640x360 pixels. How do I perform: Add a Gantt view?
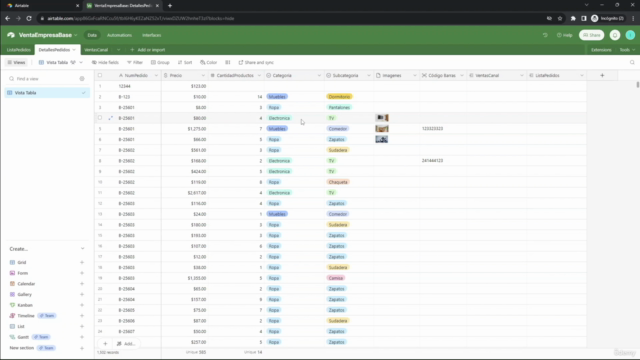pos(82,337)
